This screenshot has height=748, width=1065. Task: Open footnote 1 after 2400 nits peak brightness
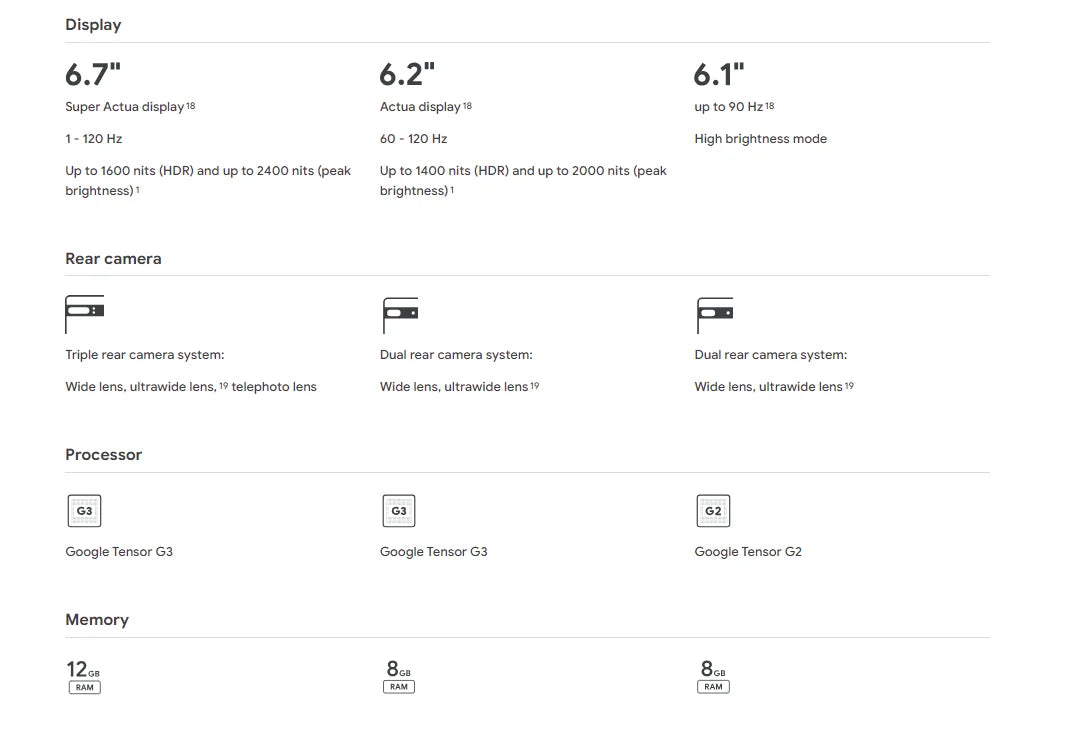(x=138, y=189)
